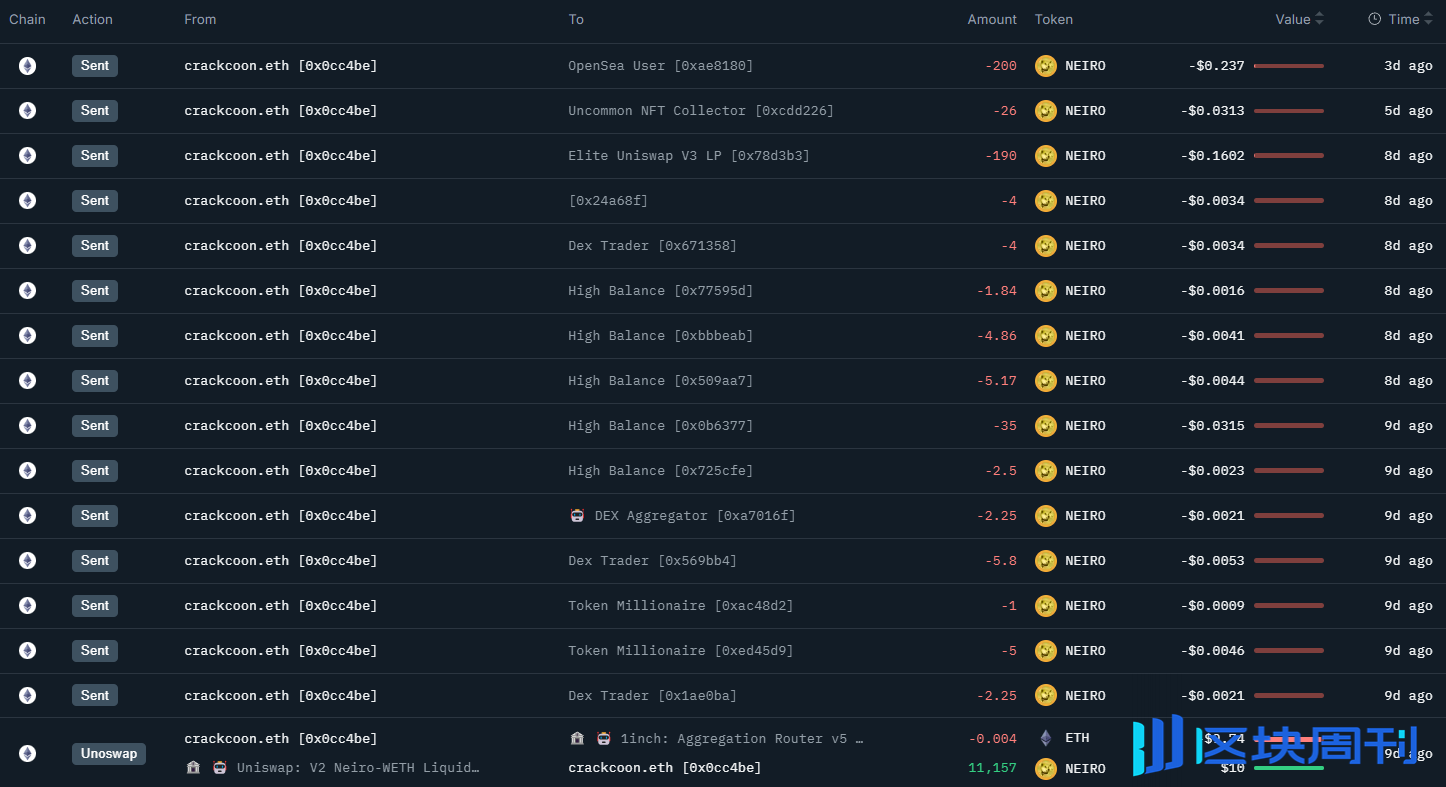This screenshot has width=1446, height=787.
Task: Click NEIRO token icon in the -1 row
Action: pyautogui.click(x=1046, y=606)
